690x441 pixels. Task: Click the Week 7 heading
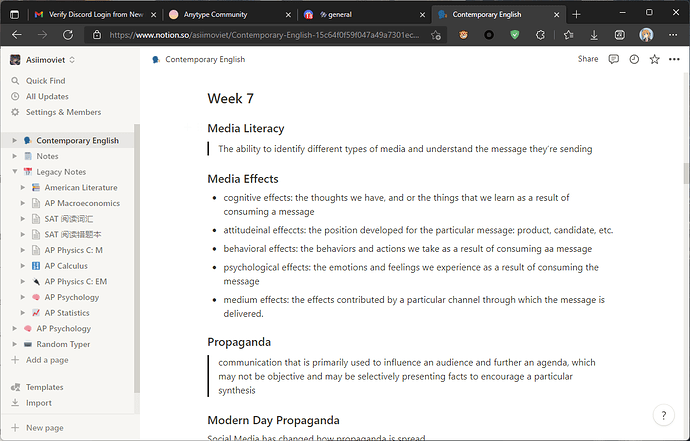tap(231, 98)
